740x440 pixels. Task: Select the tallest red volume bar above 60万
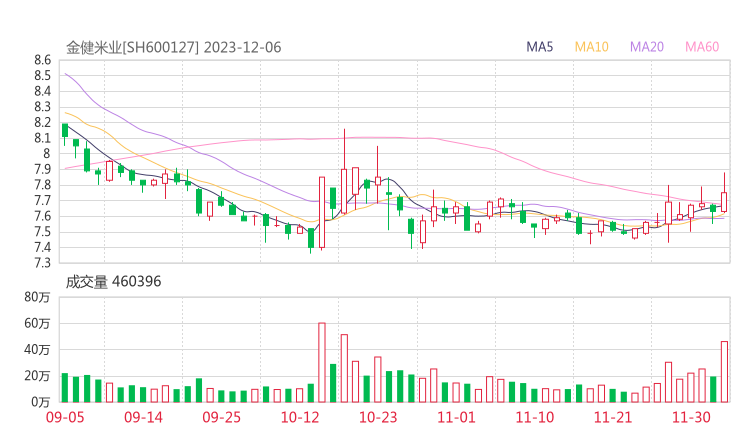tap(322, 363)
